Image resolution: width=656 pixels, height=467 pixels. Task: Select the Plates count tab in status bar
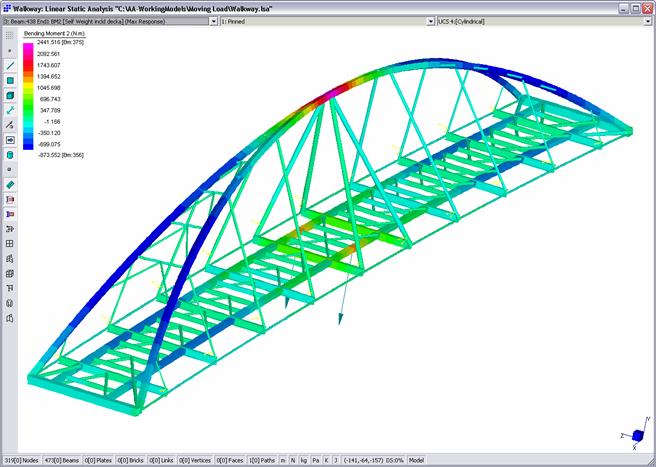100,460
